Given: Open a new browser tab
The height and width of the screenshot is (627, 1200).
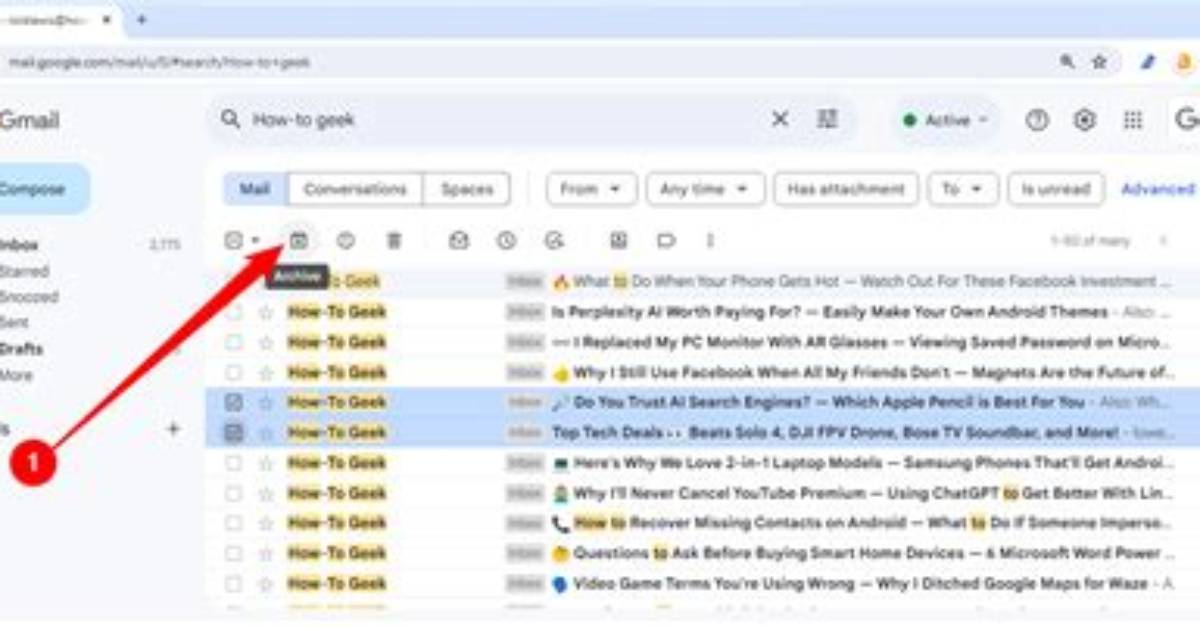Looking at the screenshot, I should [141, 19].
